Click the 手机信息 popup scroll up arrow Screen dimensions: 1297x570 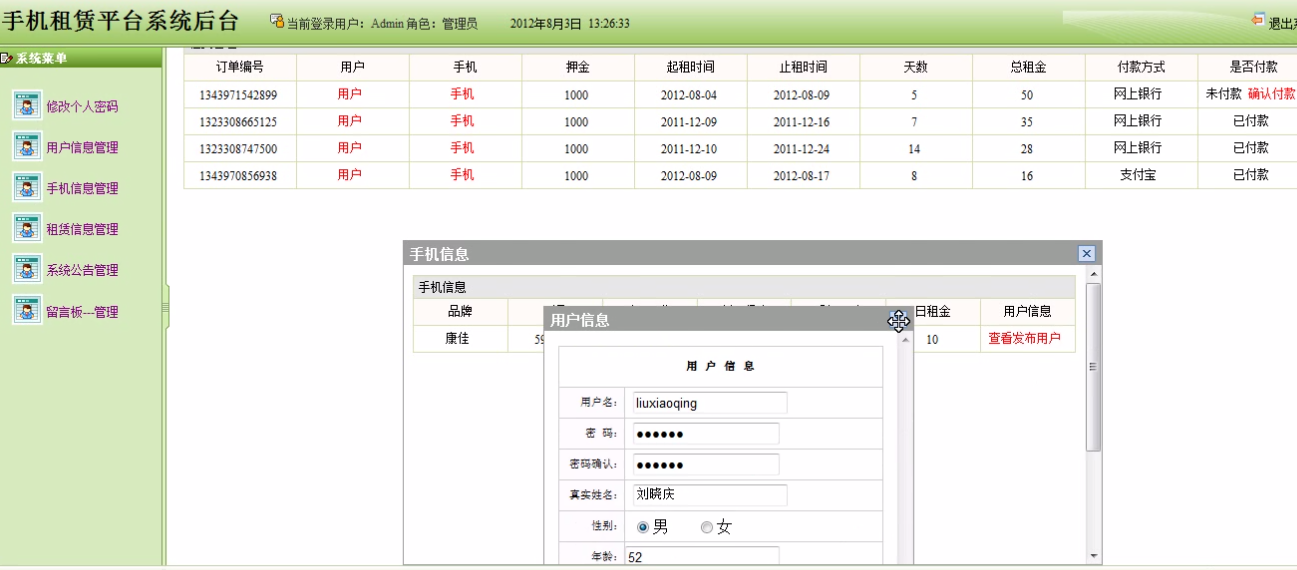pos(1093,274)
